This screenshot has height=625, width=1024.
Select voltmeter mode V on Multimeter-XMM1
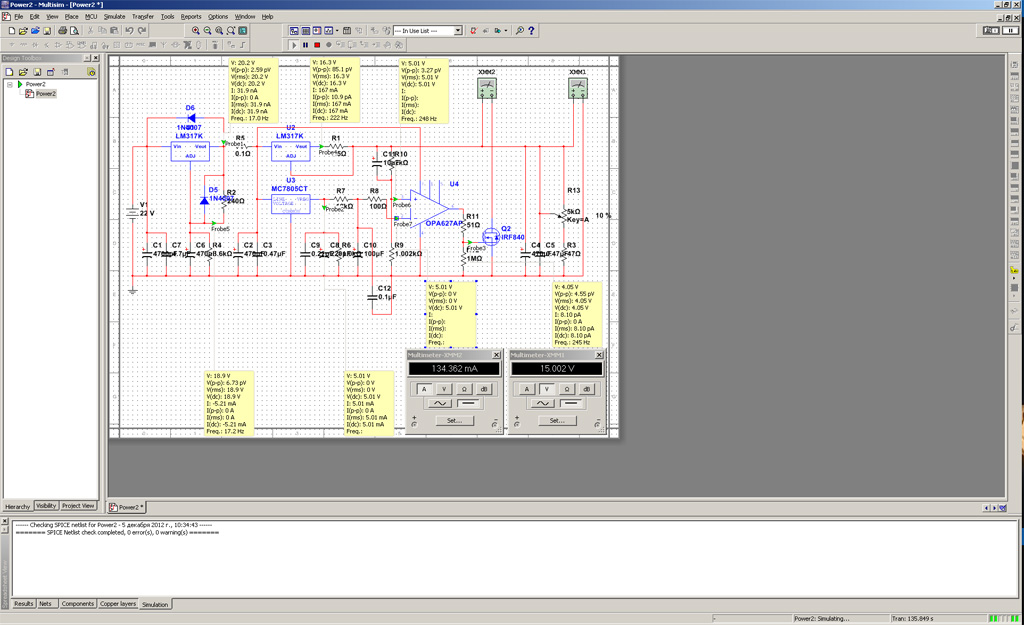tap(547, 389)
